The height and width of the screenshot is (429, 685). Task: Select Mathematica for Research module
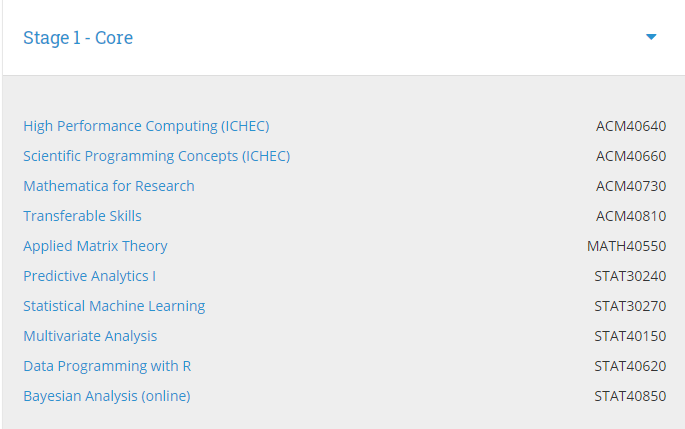pyautogui.click(x=109, y=186)
